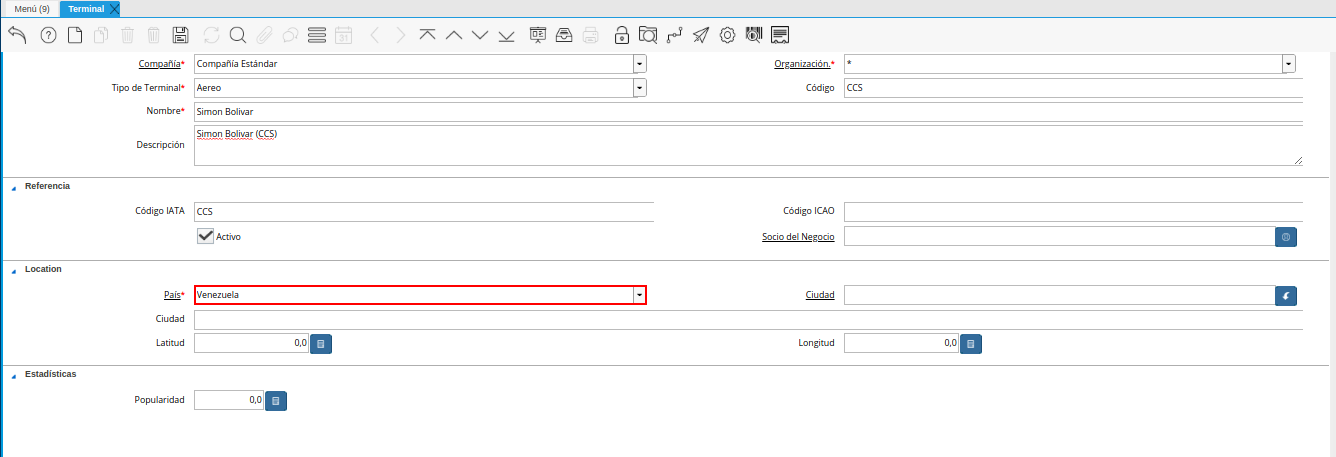
Task: Open the report presentation board icon
Action: click(x=538, y=35)
